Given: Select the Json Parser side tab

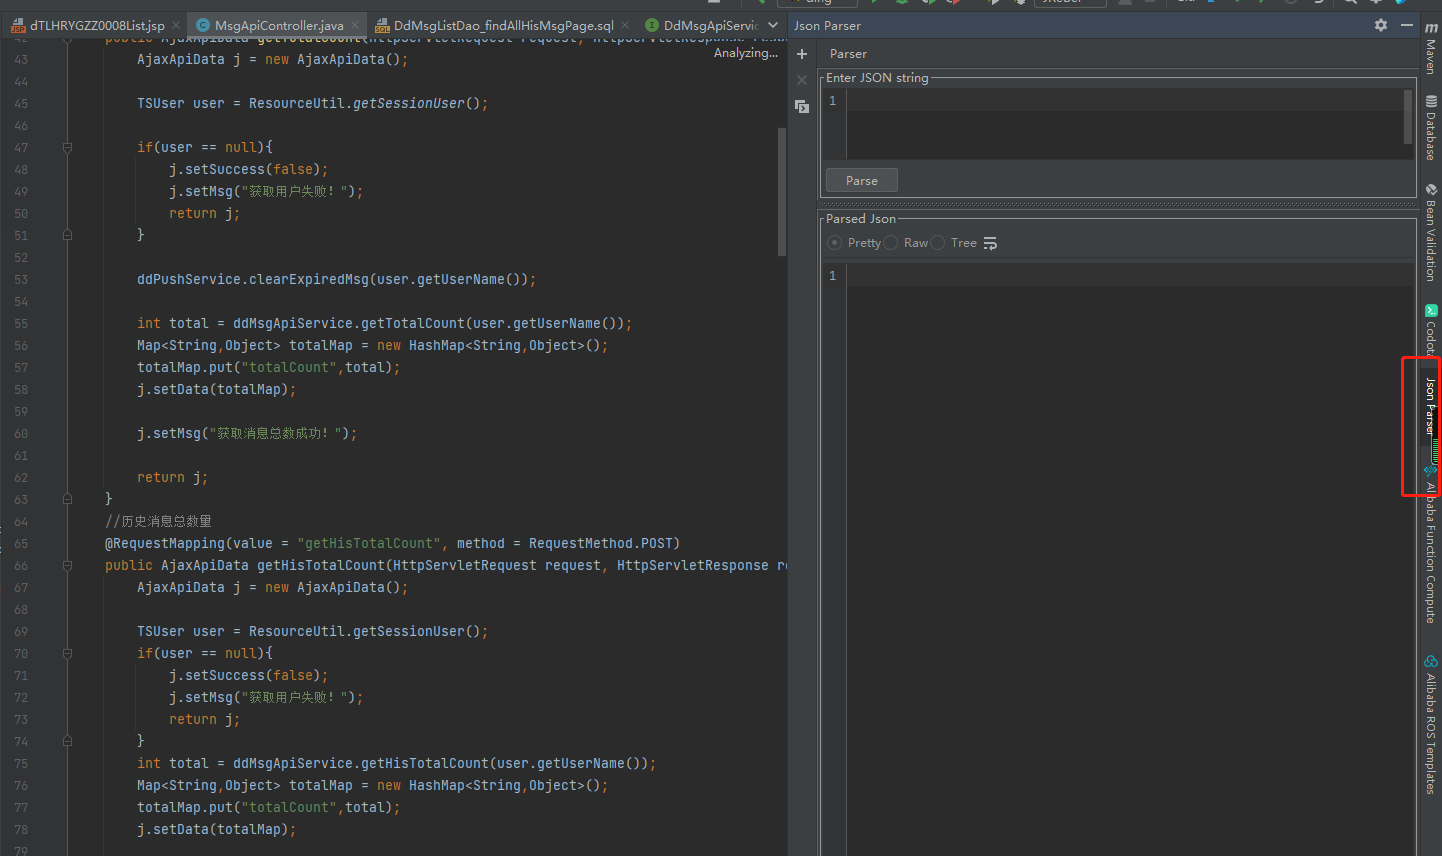Looking at the screenshot, I should 1431,407.
